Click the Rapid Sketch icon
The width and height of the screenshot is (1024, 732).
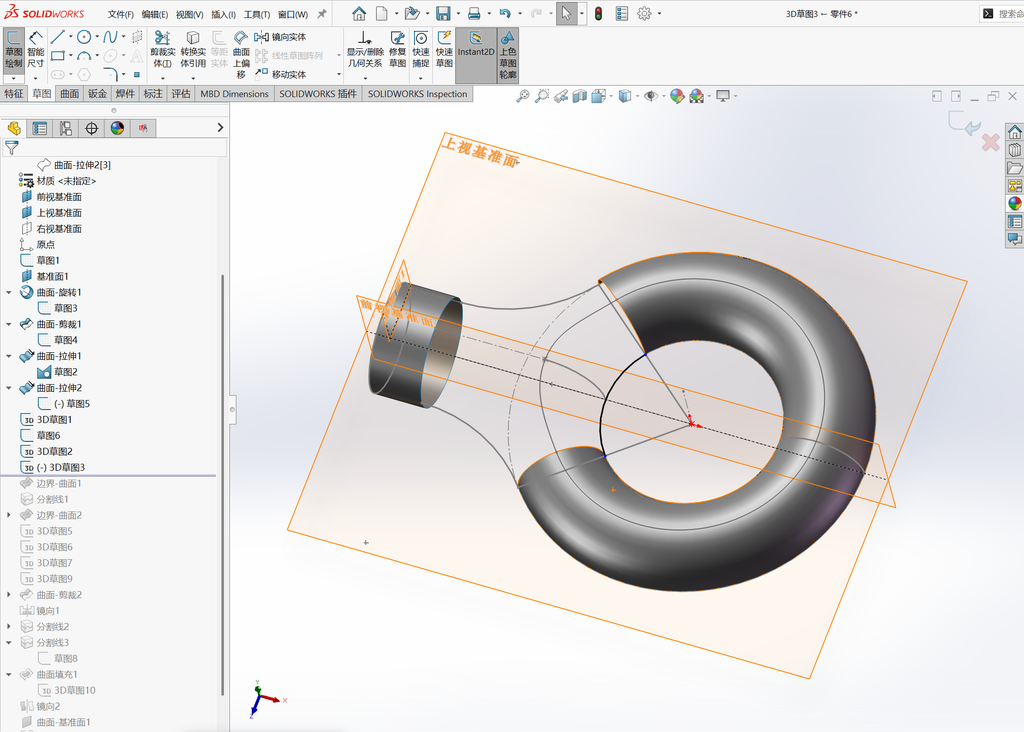(x=444, y=49)
